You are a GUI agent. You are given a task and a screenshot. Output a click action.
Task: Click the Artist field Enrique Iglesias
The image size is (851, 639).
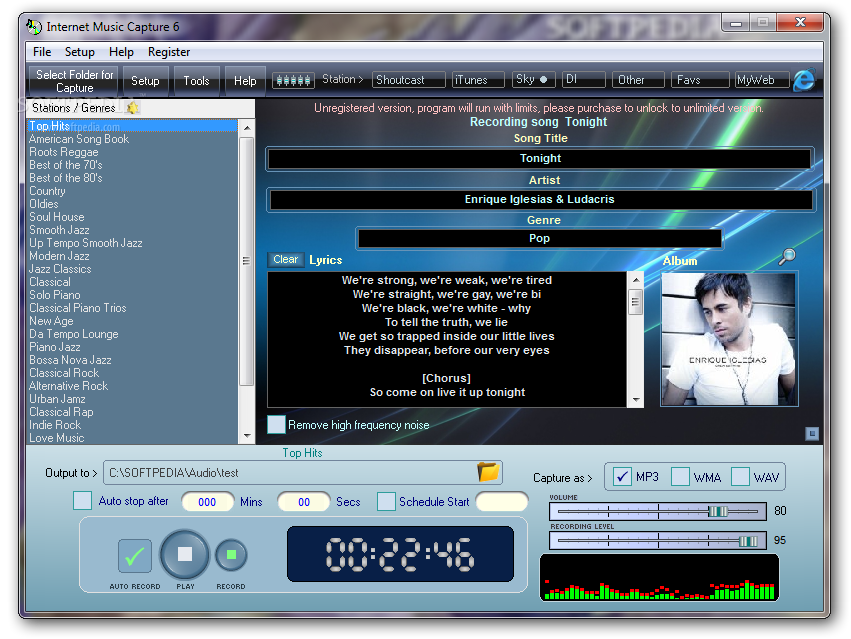[x=541, y=199]
